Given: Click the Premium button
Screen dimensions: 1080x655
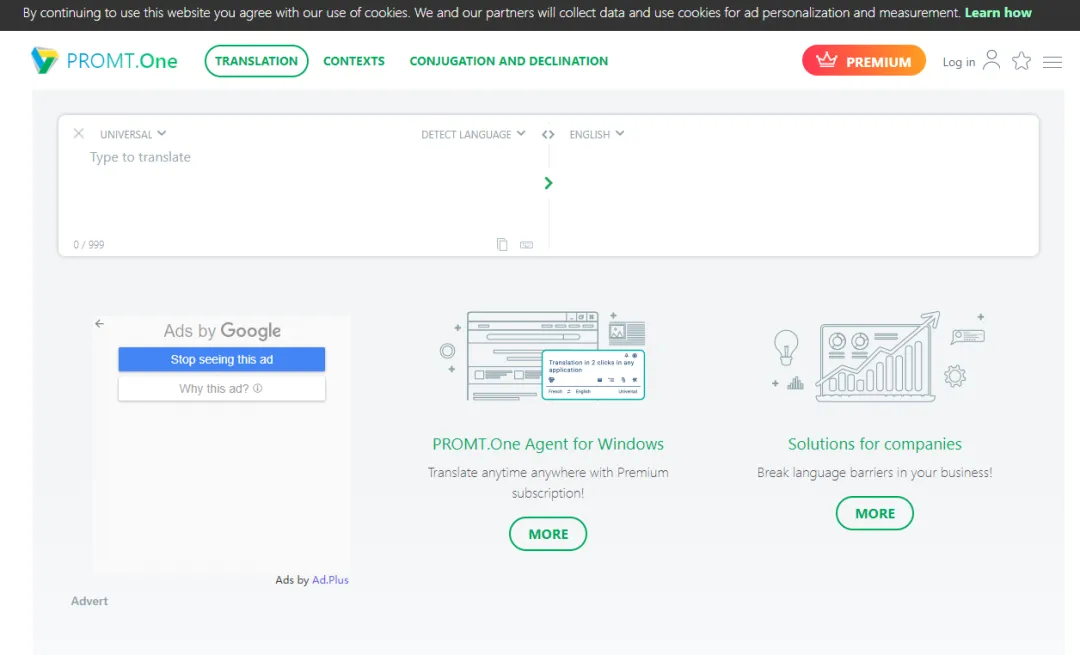Looking at the screenshot, I should (x=864, y=61).
